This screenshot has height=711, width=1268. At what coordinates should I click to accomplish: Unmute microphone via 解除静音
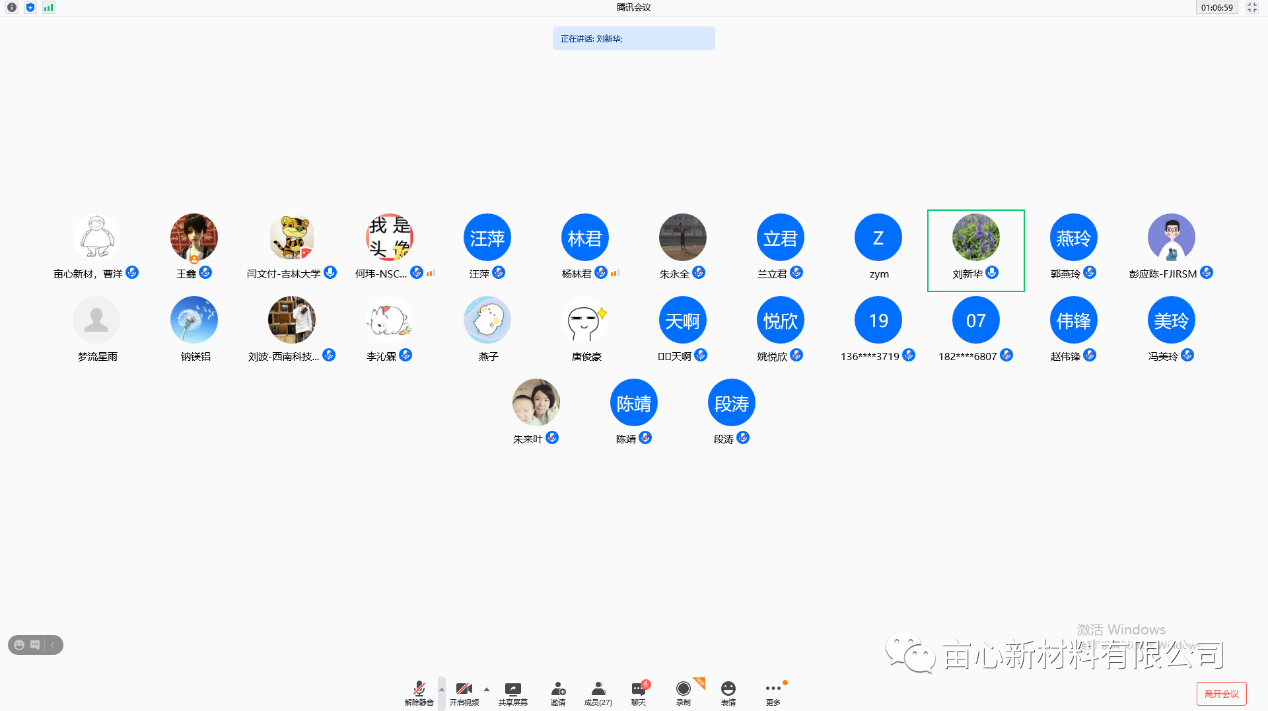[x=419, y=693]
